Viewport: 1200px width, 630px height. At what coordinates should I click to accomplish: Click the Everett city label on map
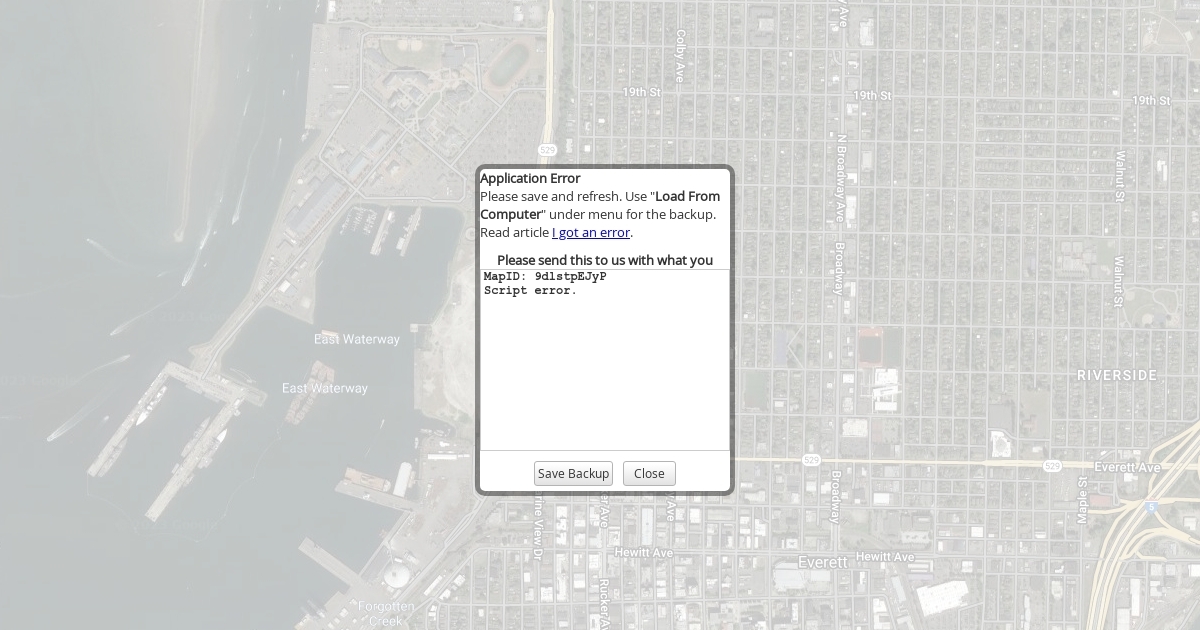(x=823, y=562)
